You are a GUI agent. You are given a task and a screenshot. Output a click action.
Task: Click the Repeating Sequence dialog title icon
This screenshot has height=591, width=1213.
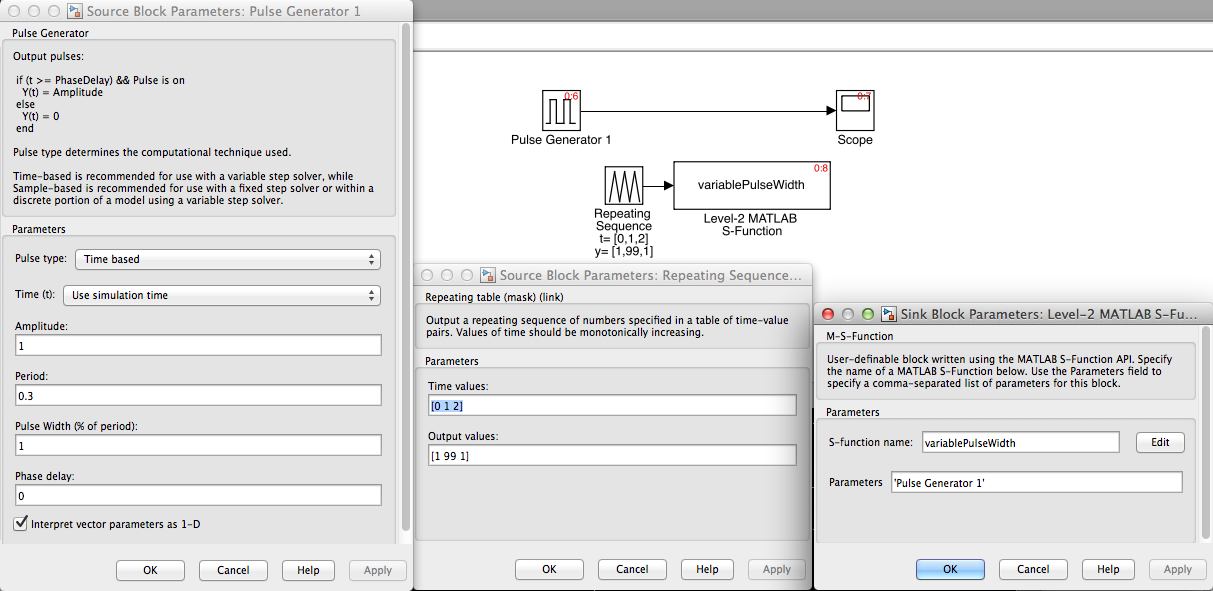(488, 275)
